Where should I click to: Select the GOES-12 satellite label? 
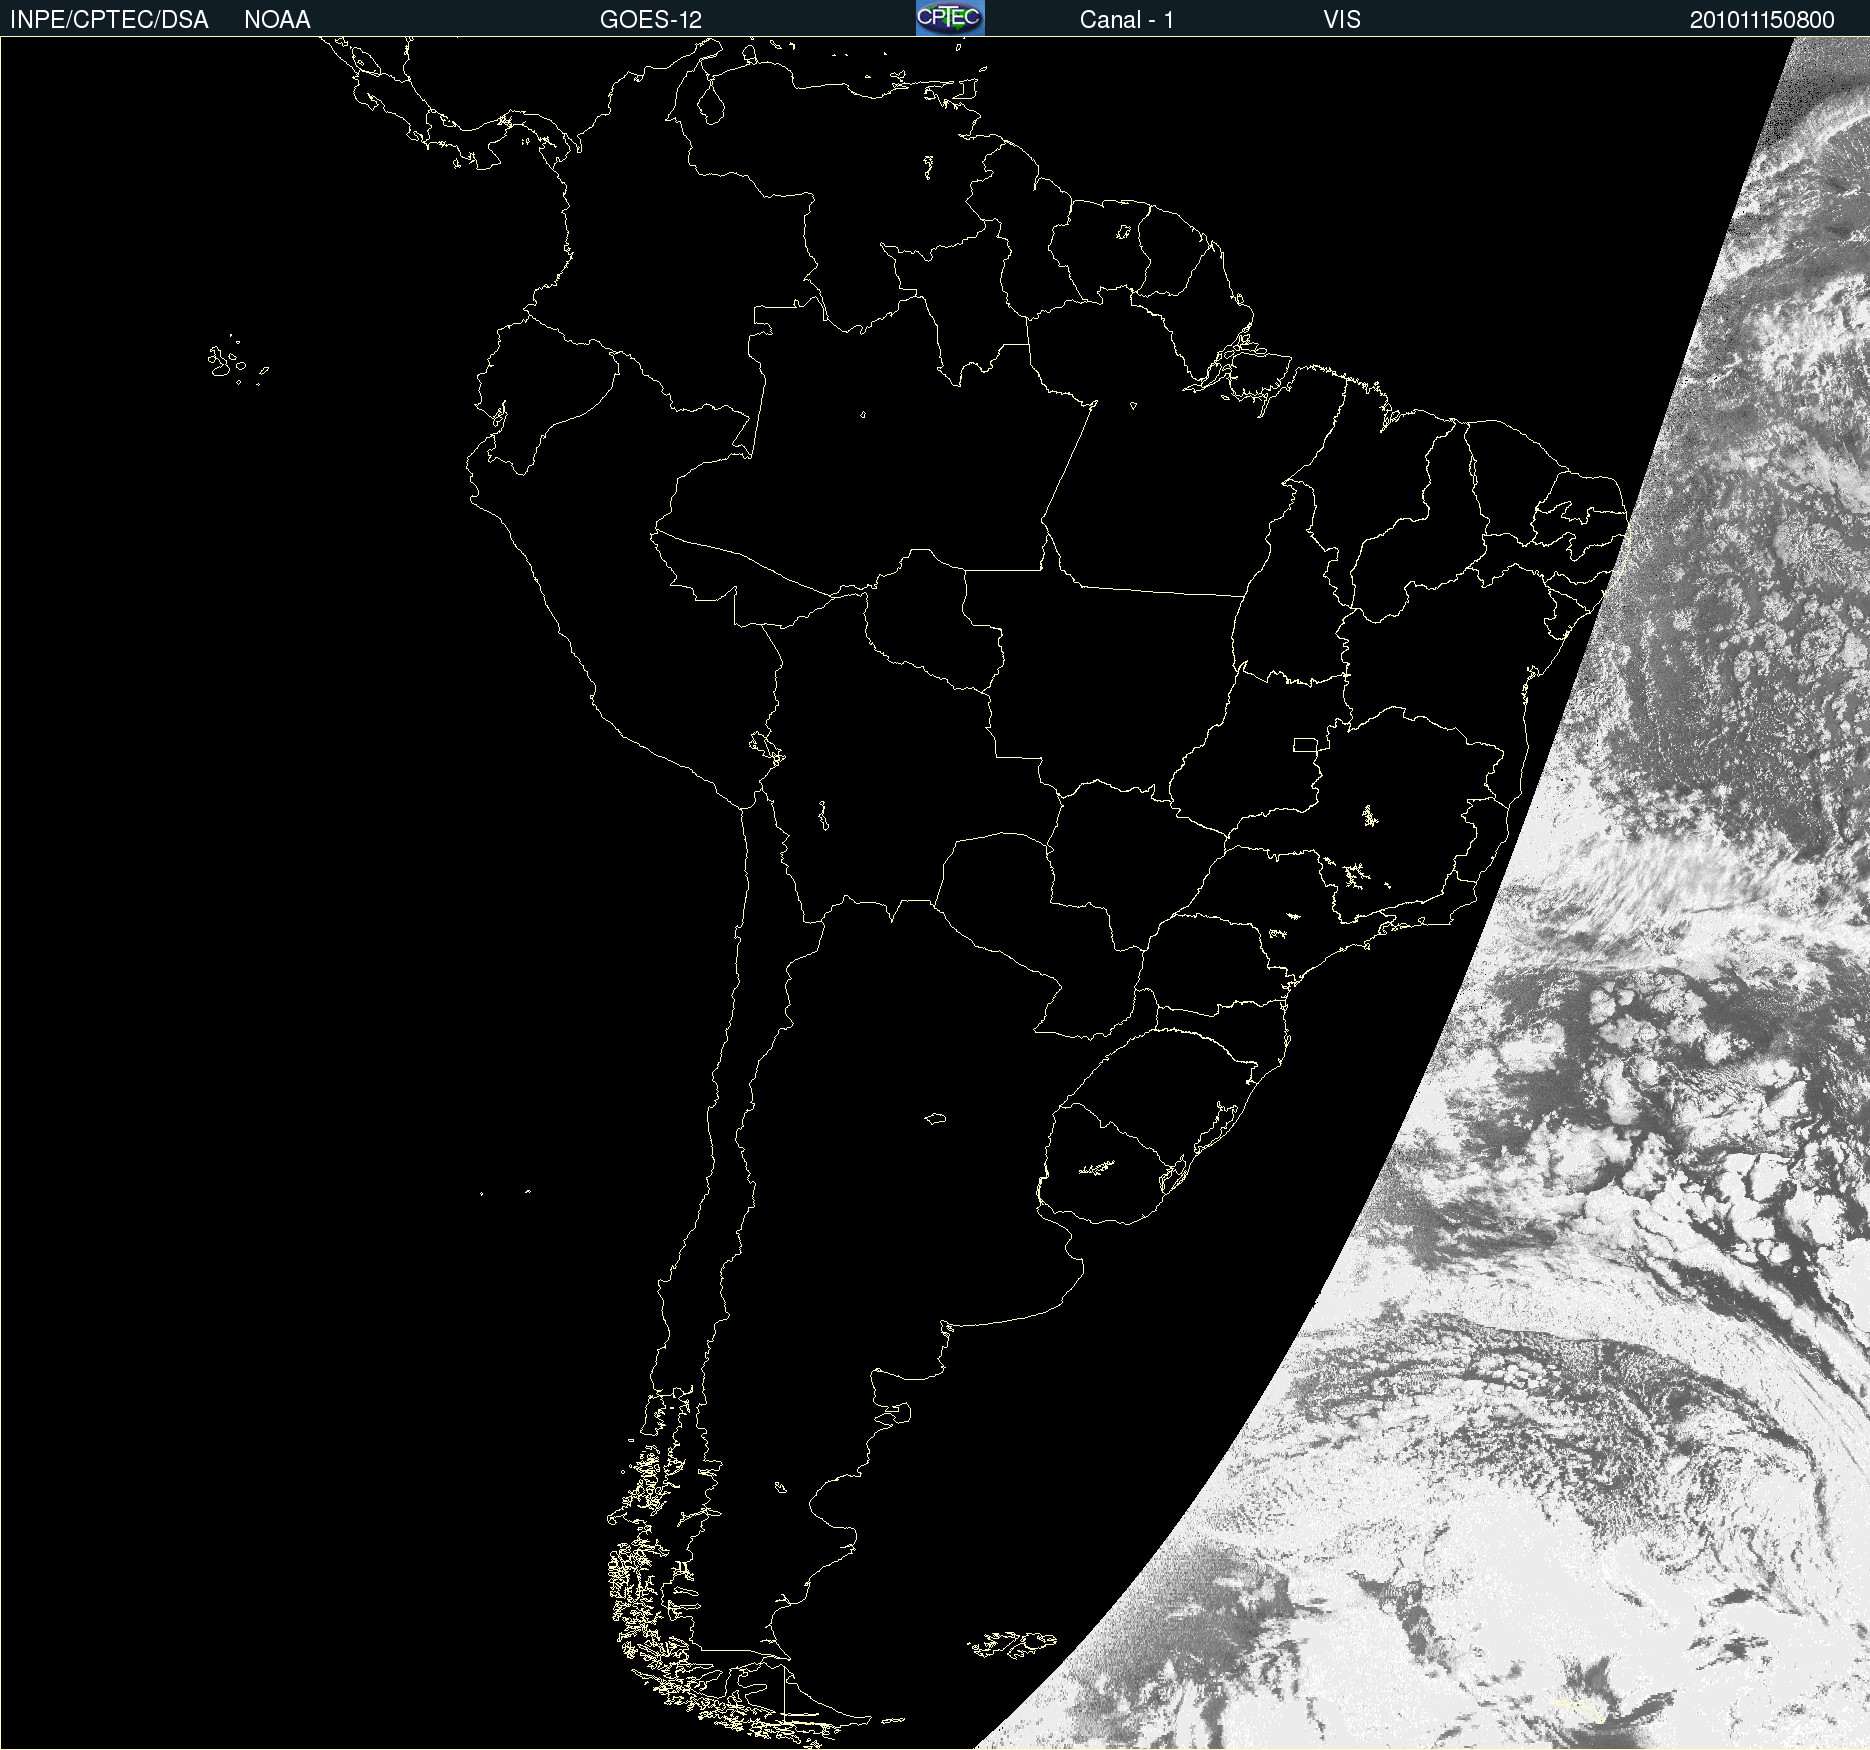pyautogui.click(x=650, y=20)
